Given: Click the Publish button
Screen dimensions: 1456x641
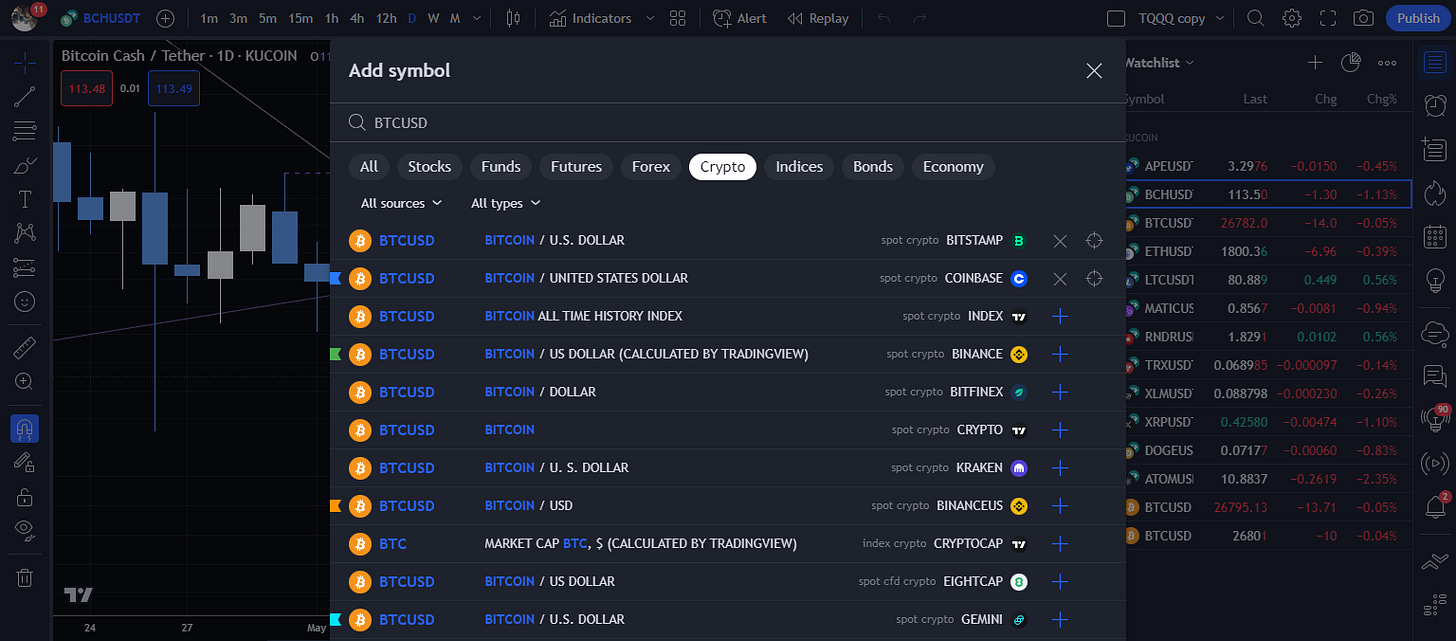Looking at the screenshot, I should coord(1418,18).
